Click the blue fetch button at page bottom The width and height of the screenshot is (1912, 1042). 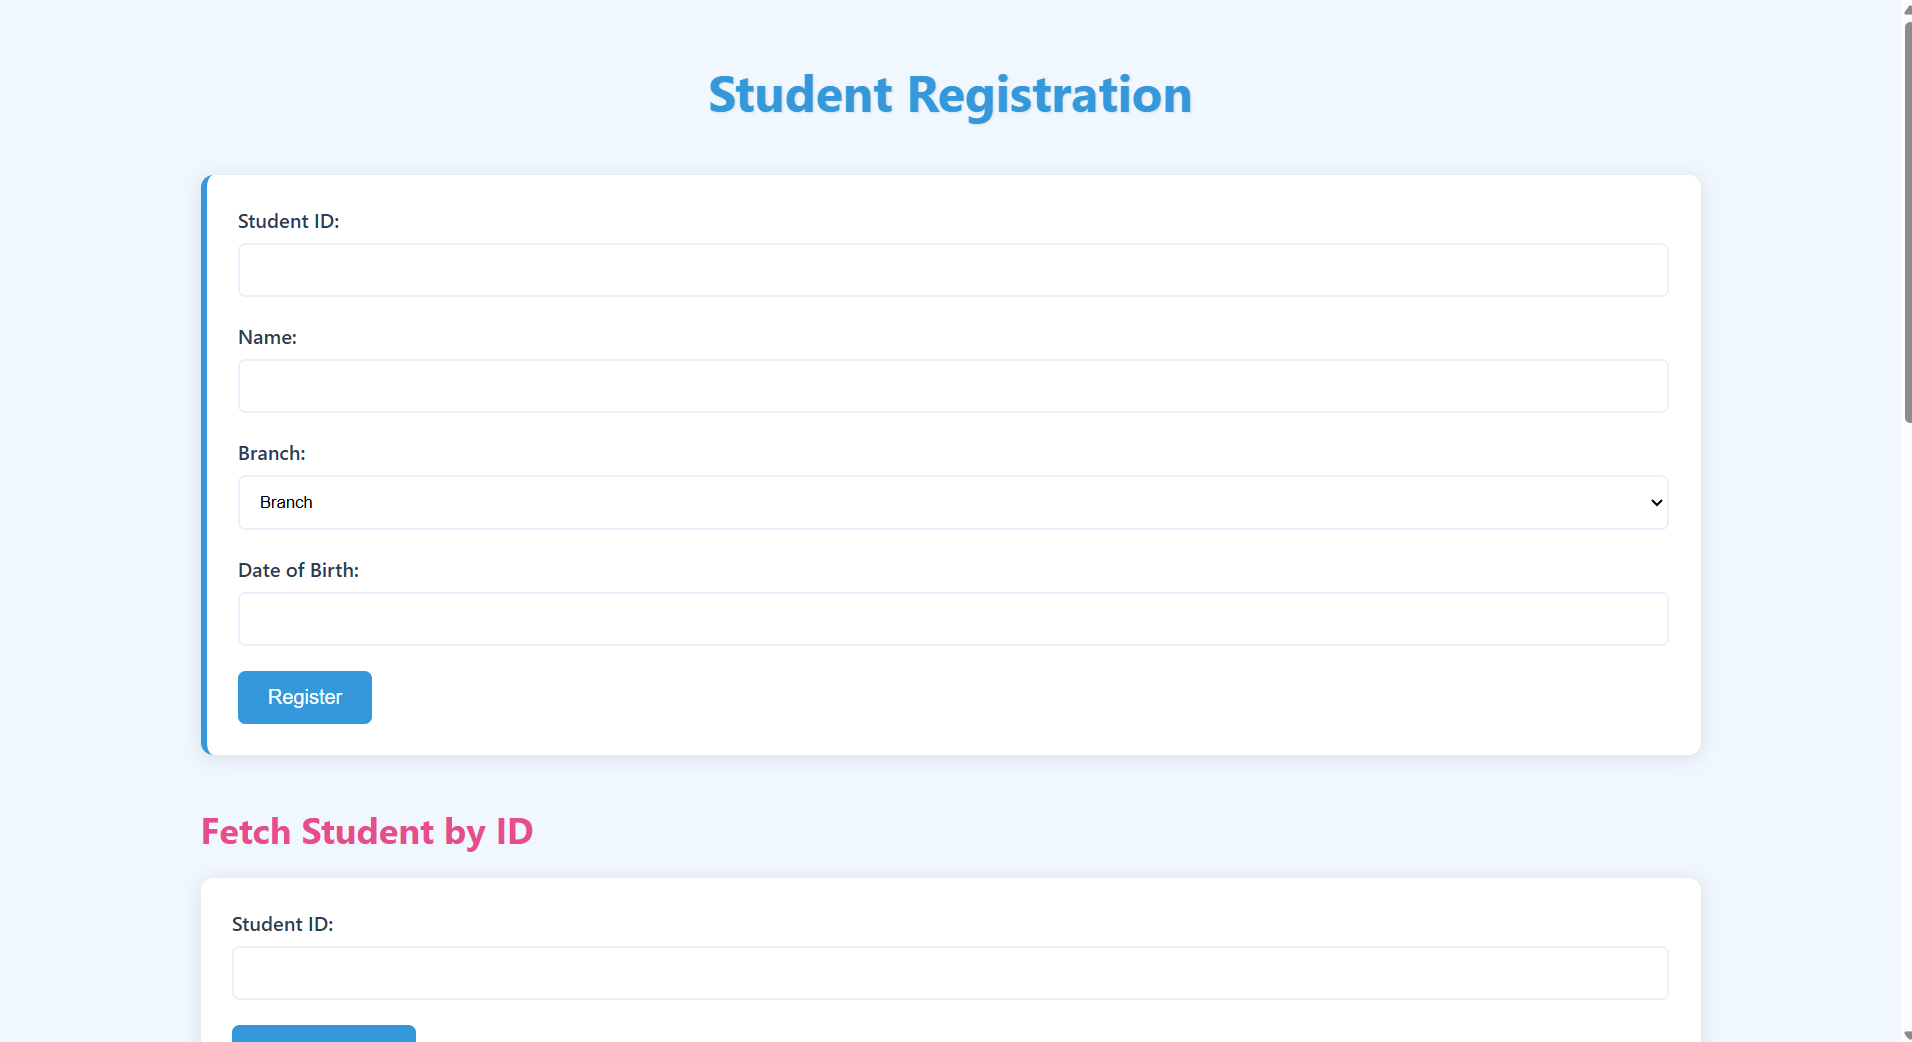coord(322,1035)
